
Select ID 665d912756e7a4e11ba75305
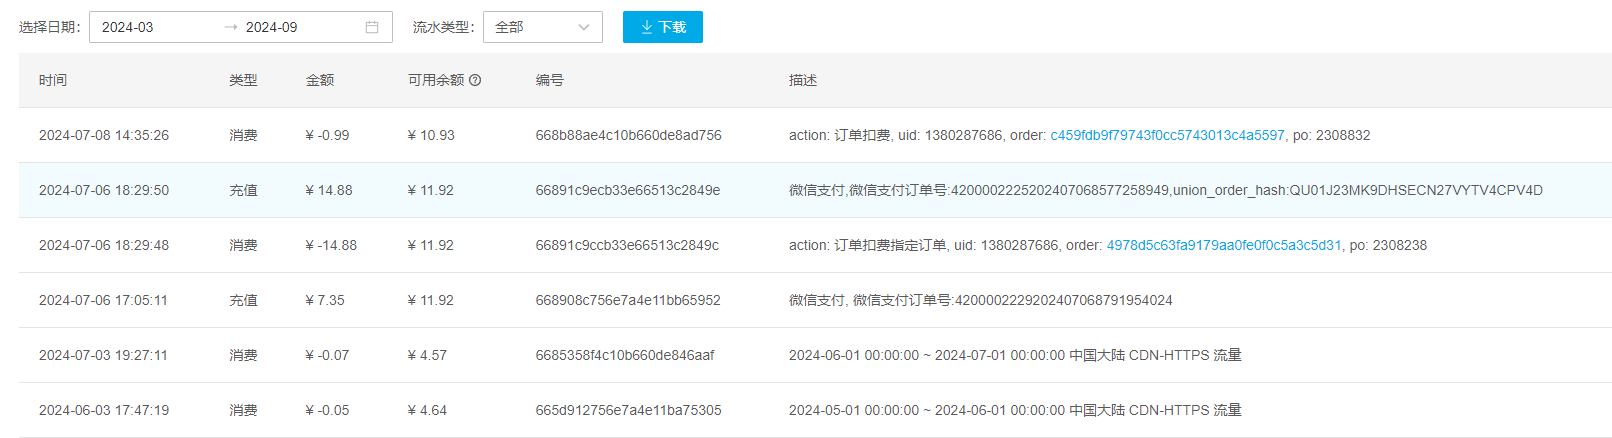pyautogui.click(x=628, y=410)
